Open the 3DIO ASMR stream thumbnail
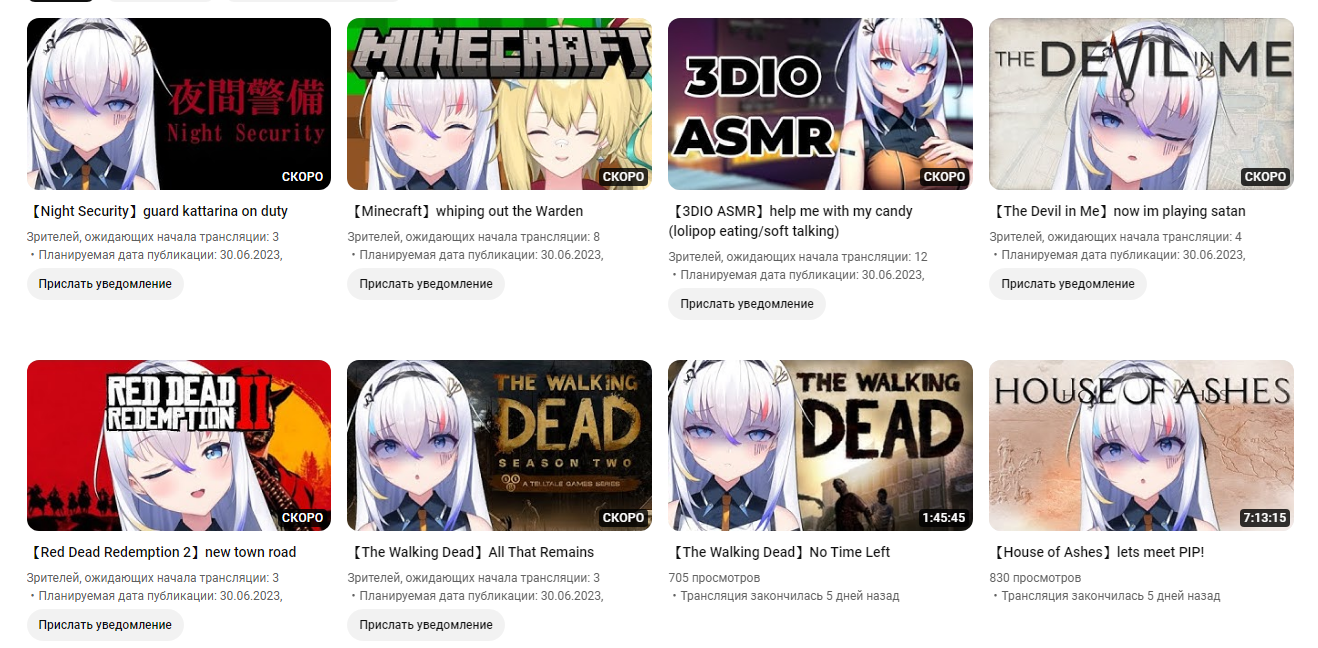The width and height of the screenshot is (1318, 648). (820, 104)
